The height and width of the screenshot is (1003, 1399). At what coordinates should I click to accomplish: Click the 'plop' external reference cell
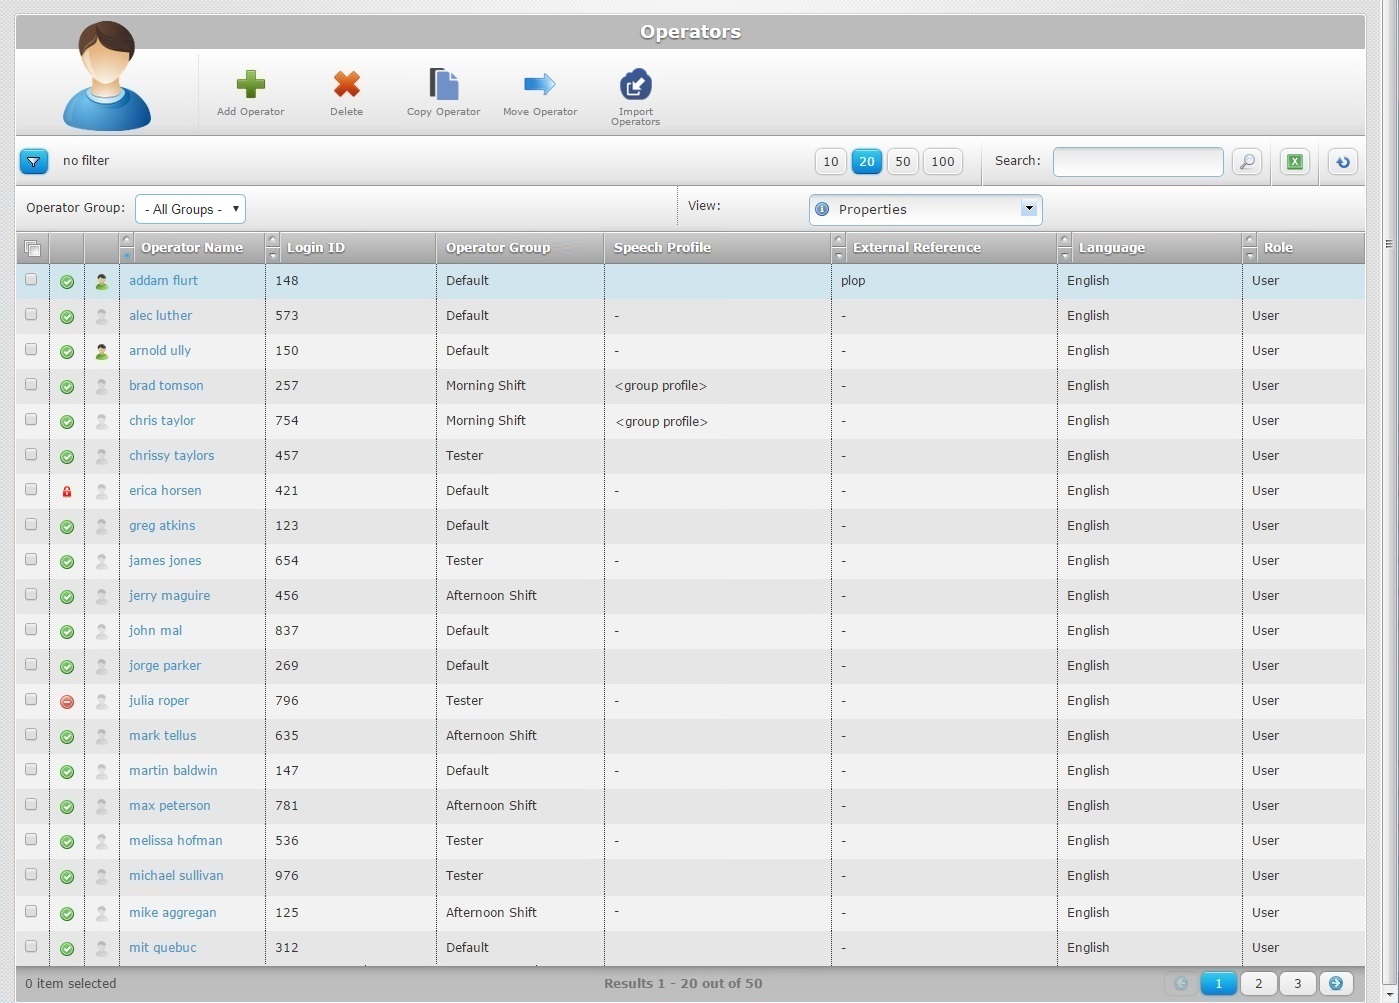[853, 281]
